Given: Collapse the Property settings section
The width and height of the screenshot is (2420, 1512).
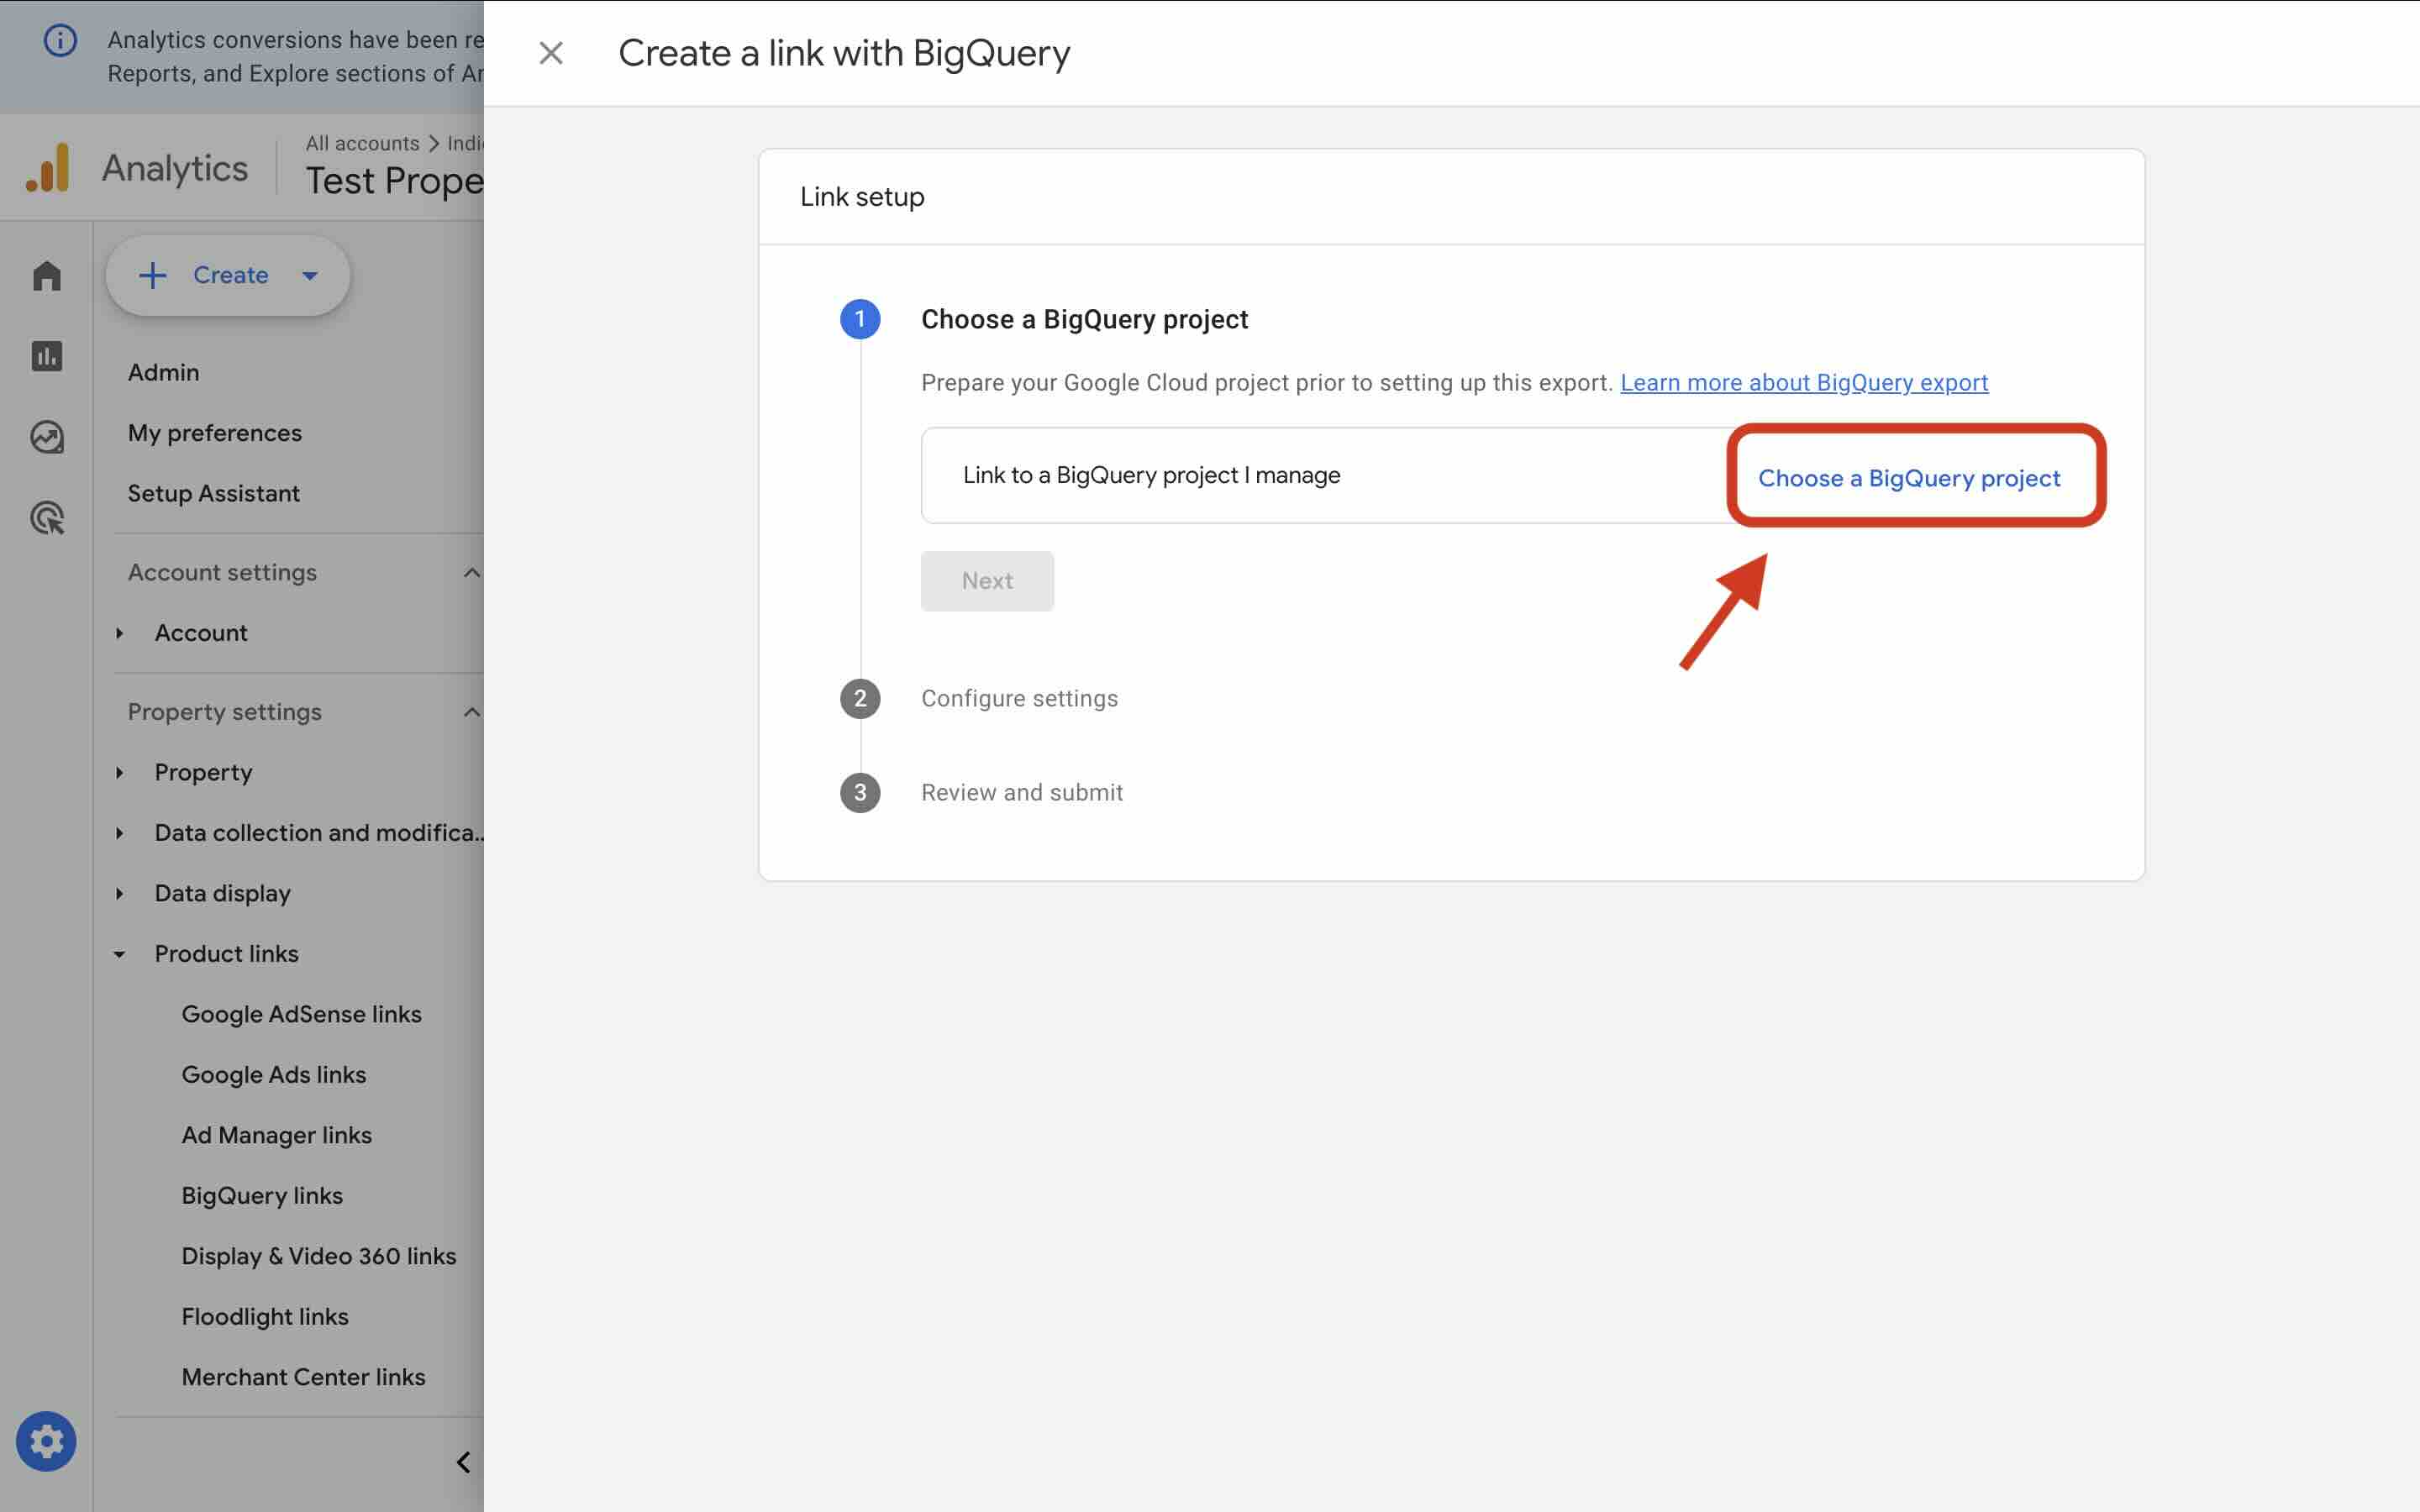Looking at the screenshot, I should (x=471, y=712).
